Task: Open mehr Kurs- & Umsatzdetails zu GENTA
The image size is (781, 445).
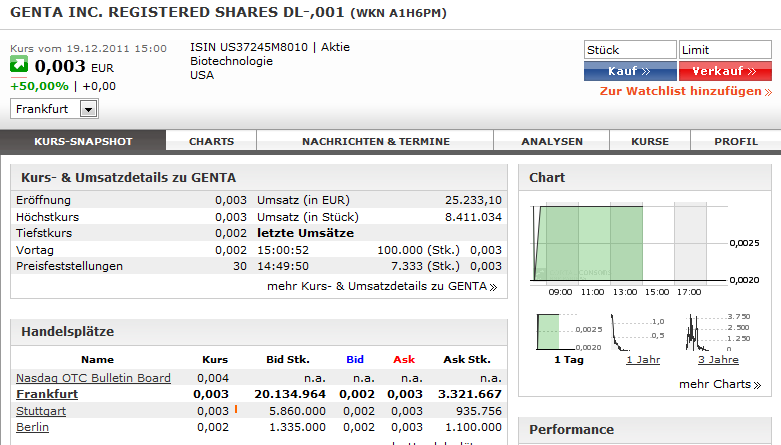Action: tap(382, 286)
